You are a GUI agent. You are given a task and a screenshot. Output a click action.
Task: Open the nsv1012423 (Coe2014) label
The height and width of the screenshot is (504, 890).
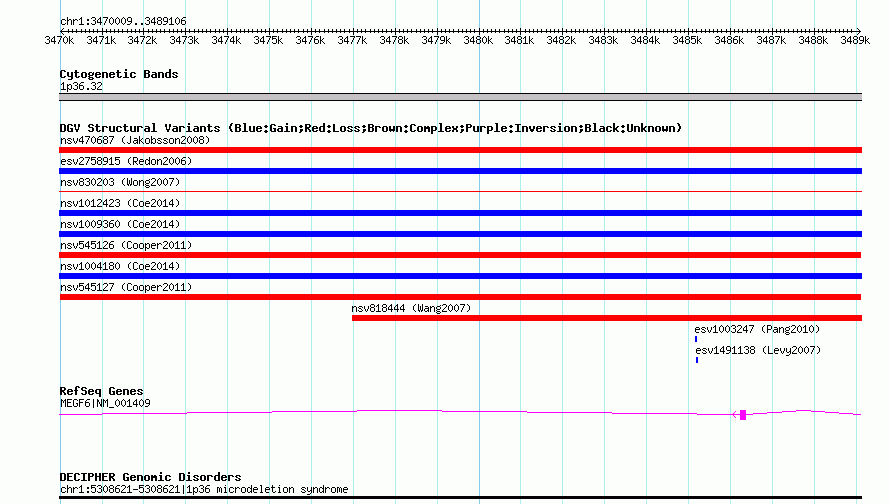coord(120,203)
